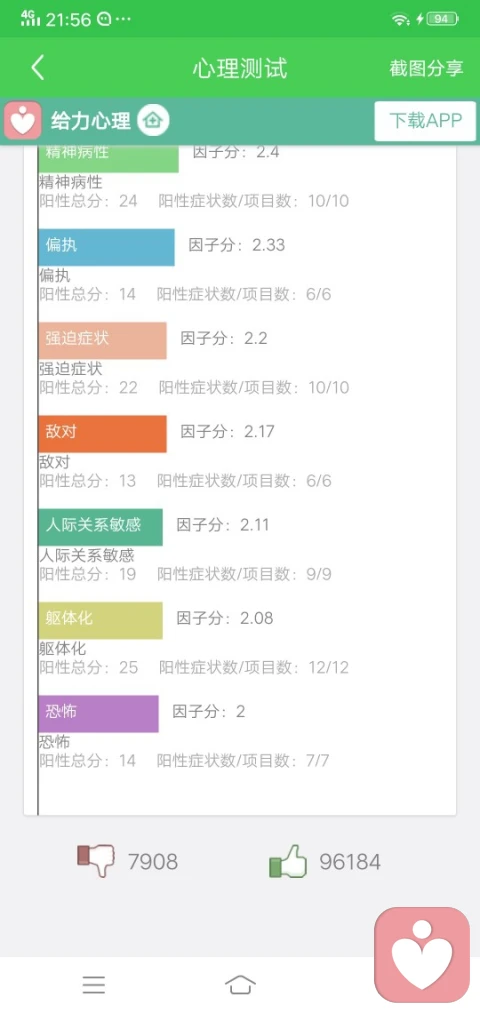Select the orange 敌对 bar
The image size is (480, 1013).
[102, 433]
